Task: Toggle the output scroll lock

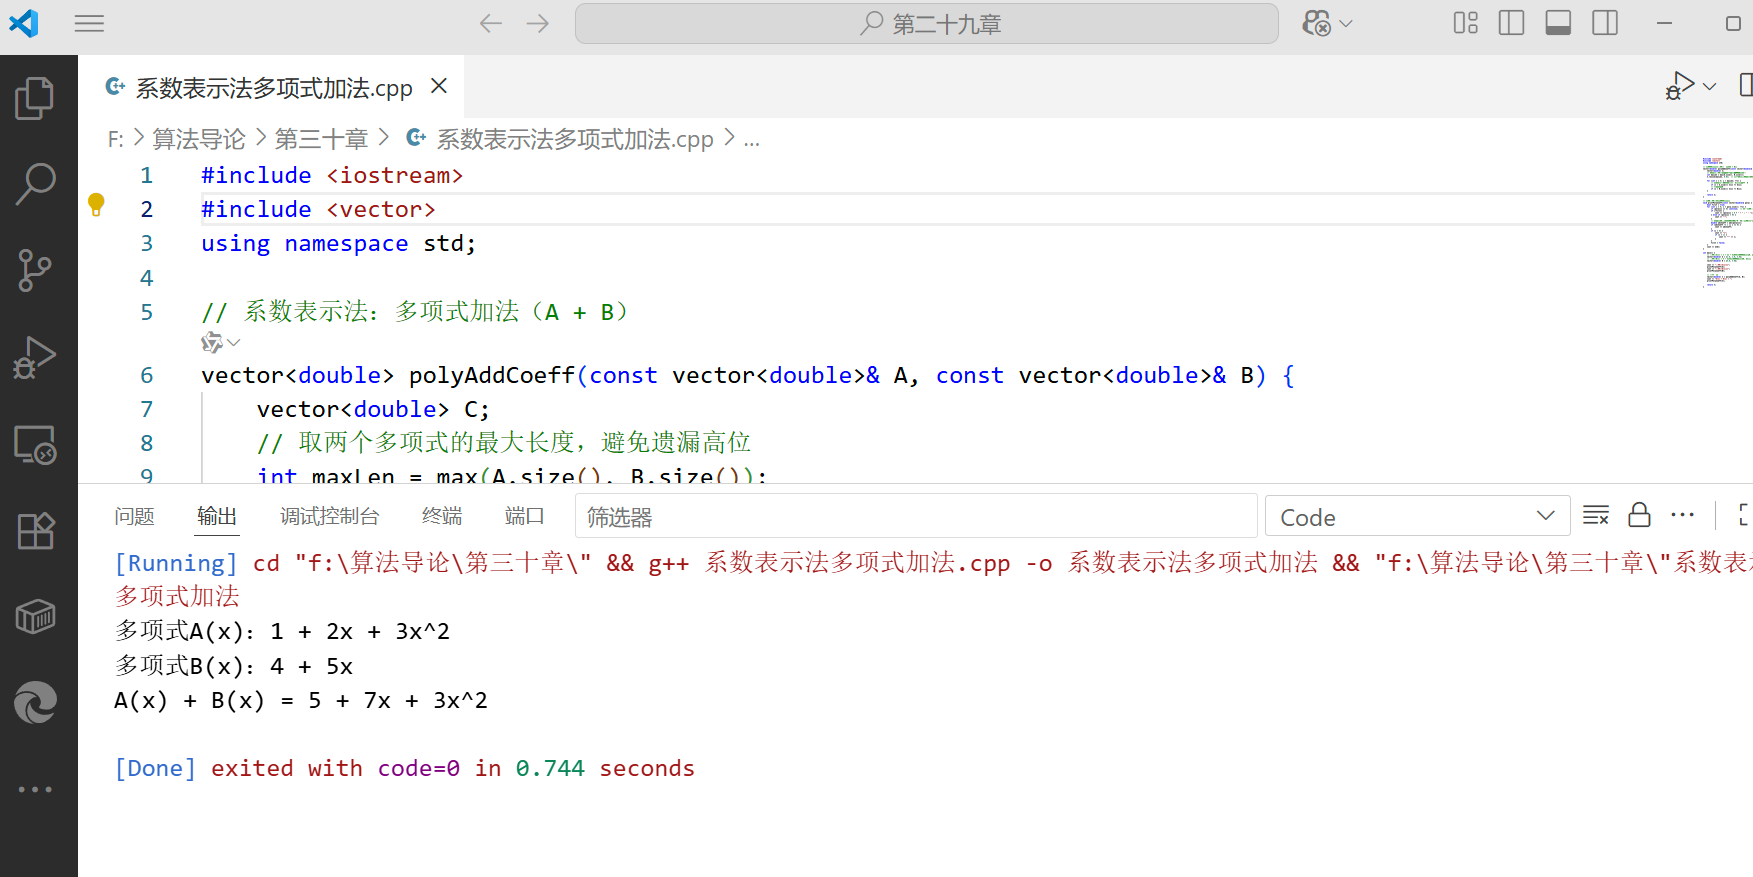Action: (x=1639, y=516)
